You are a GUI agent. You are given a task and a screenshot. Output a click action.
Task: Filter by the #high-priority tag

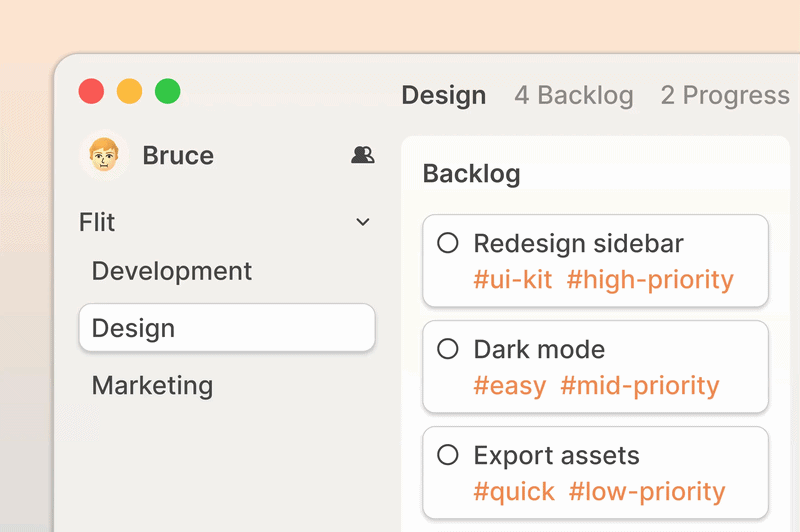pos(650,280)
